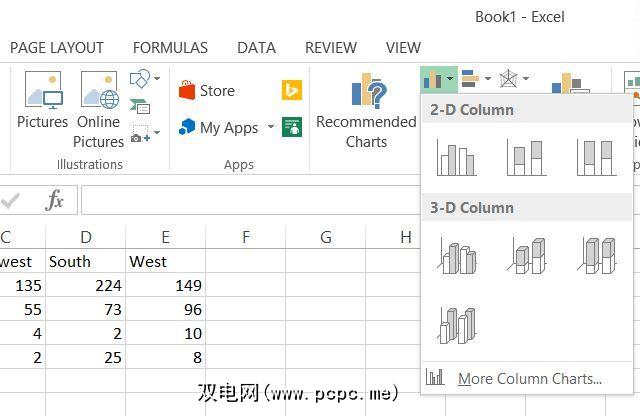Click the Bing Maps app icon
The height and width of the screenshot is (416, 640).
(x=292, y=91)
